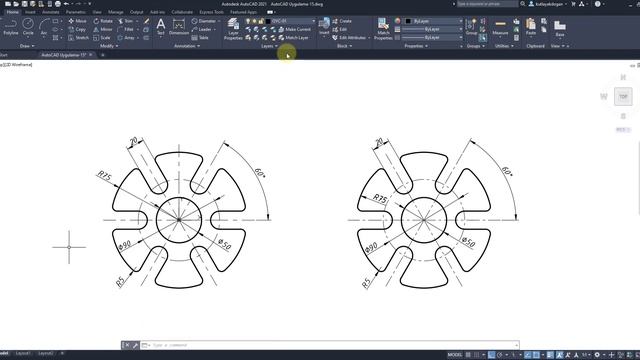Click the Undo arrow in quick access toolbar
The height and width of the screenshot is (360, 640).
click(x=66, y=4)
